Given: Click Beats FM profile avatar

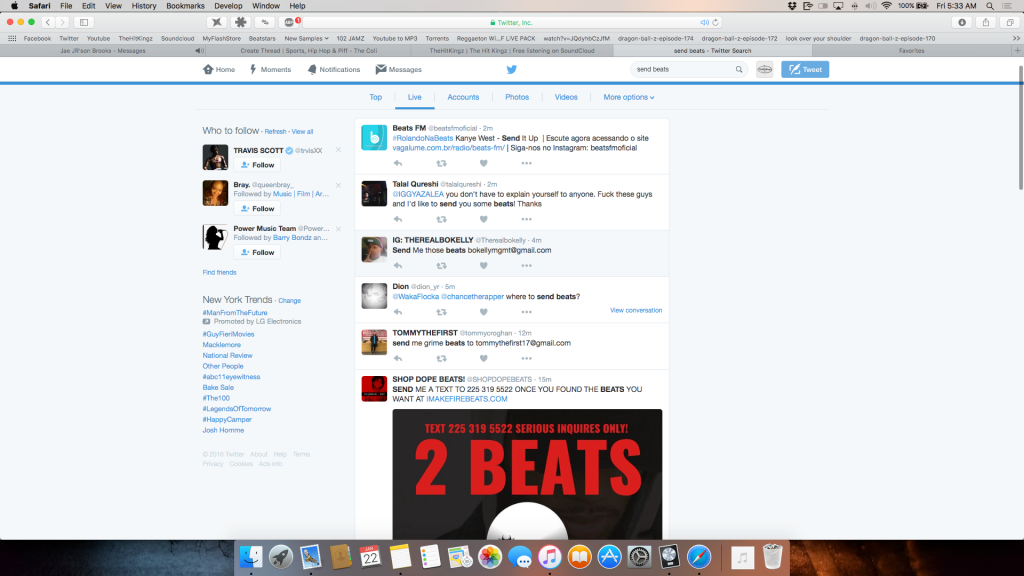Looking at the screenshot, I should [x=374, y=138].
